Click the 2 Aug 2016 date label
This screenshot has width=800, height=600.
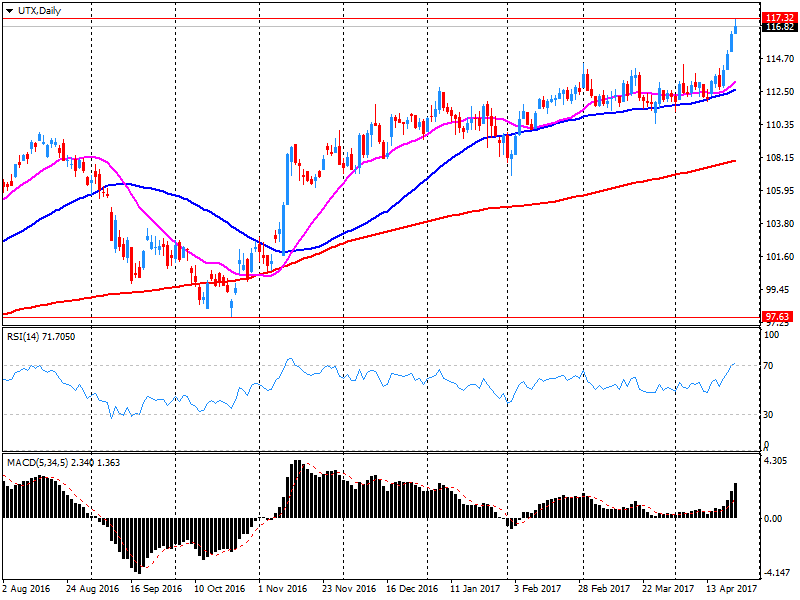pyautogui.click(x=27, y=589)
